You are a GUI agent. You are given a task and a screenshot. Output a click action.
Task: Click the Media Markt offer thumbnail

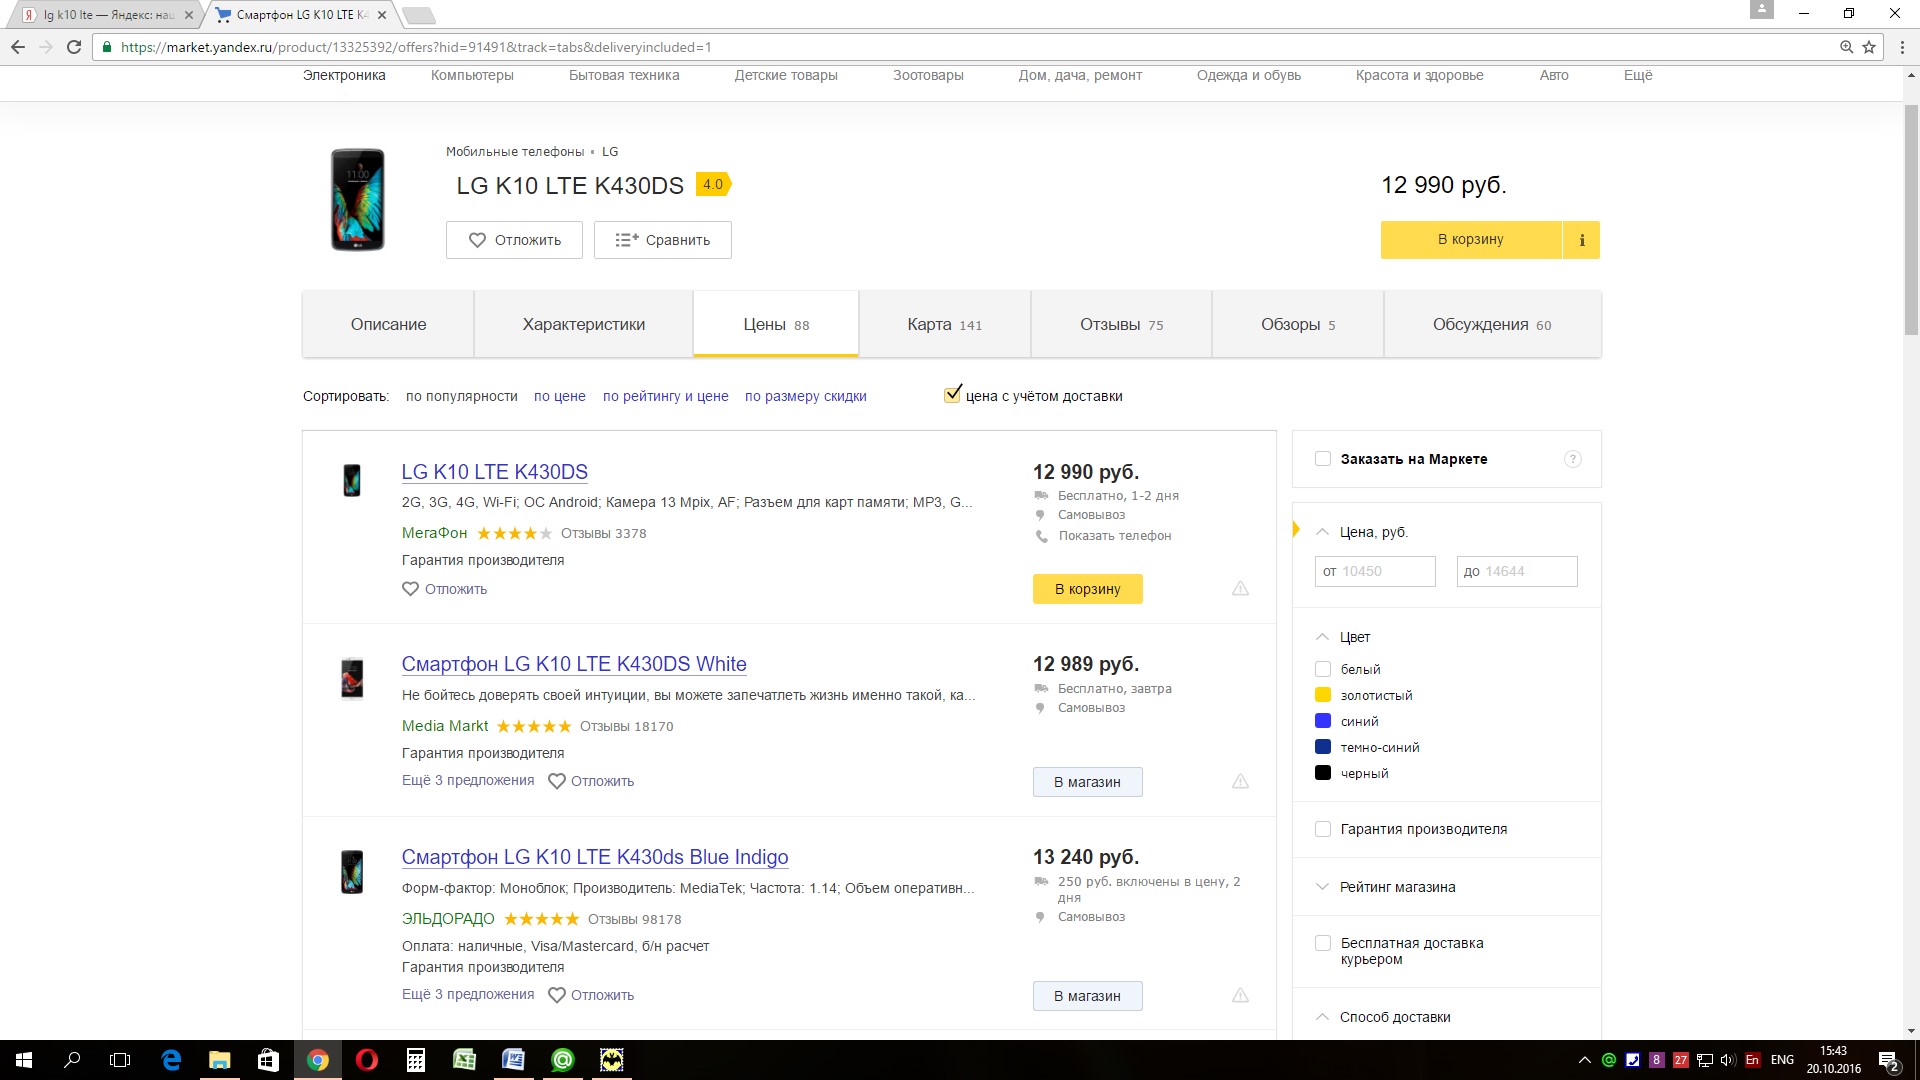pyautogui.click(x=352, y=678)
